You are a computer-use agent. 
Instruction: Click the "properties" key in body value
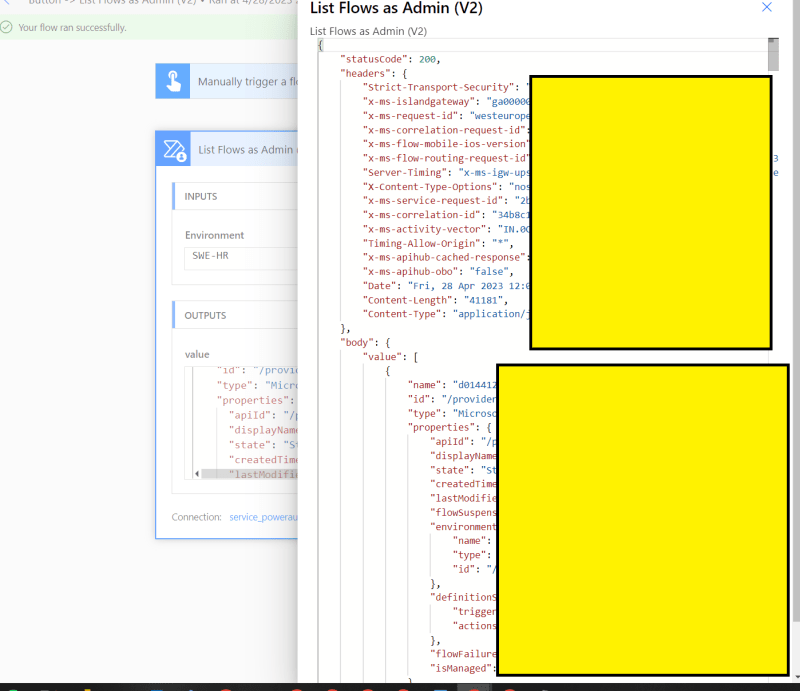[x=443, y=427]
